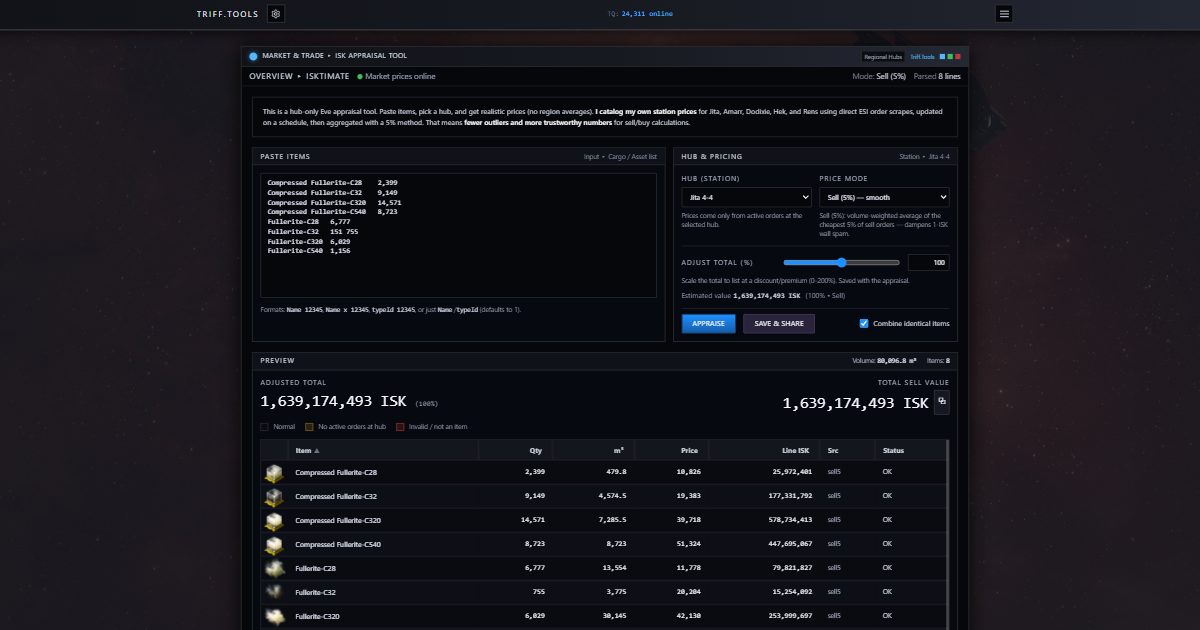This screenshot has height=630, width=1200.
Task: Click into the Paste Items text area
Action: pos(458,235)
